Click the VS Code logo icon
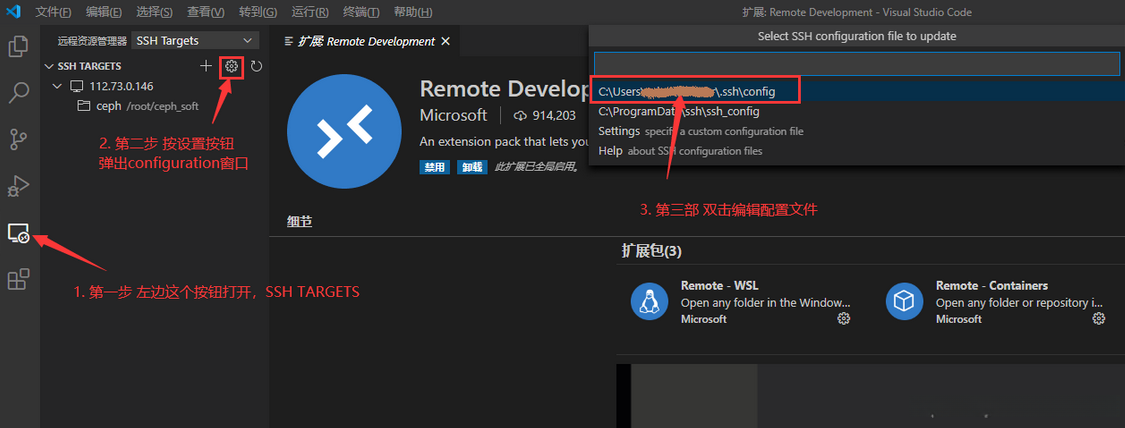 tap(14, 12)
